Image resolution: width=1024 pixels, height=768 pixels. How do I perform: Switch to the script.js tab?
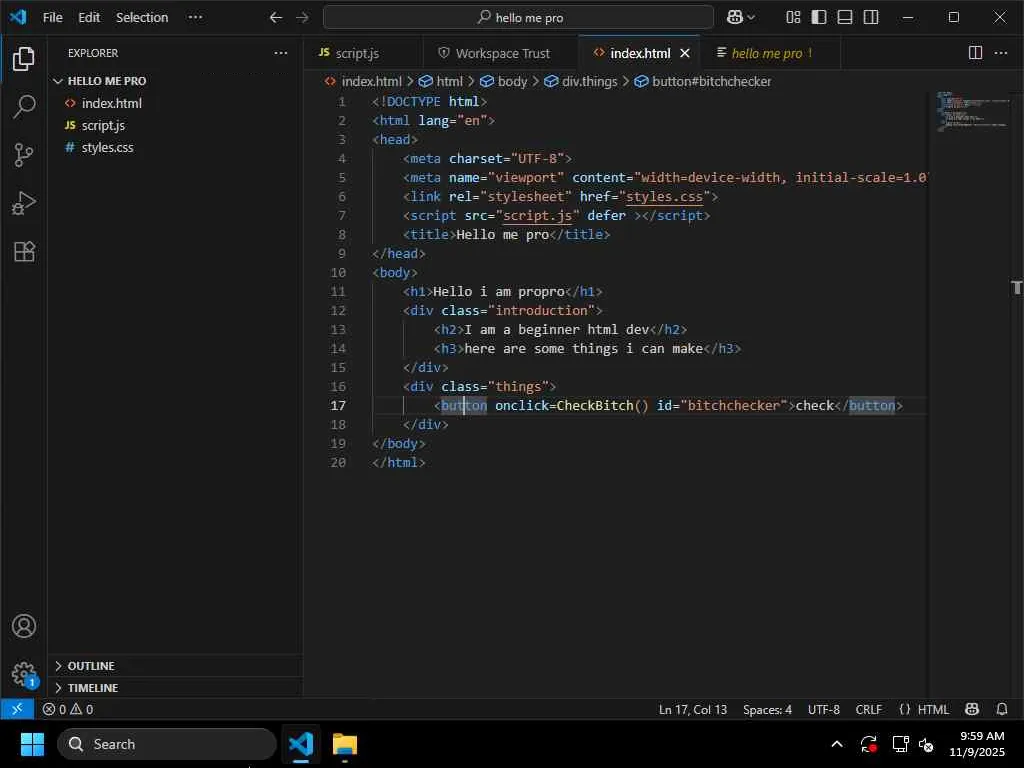coord(357,53)
